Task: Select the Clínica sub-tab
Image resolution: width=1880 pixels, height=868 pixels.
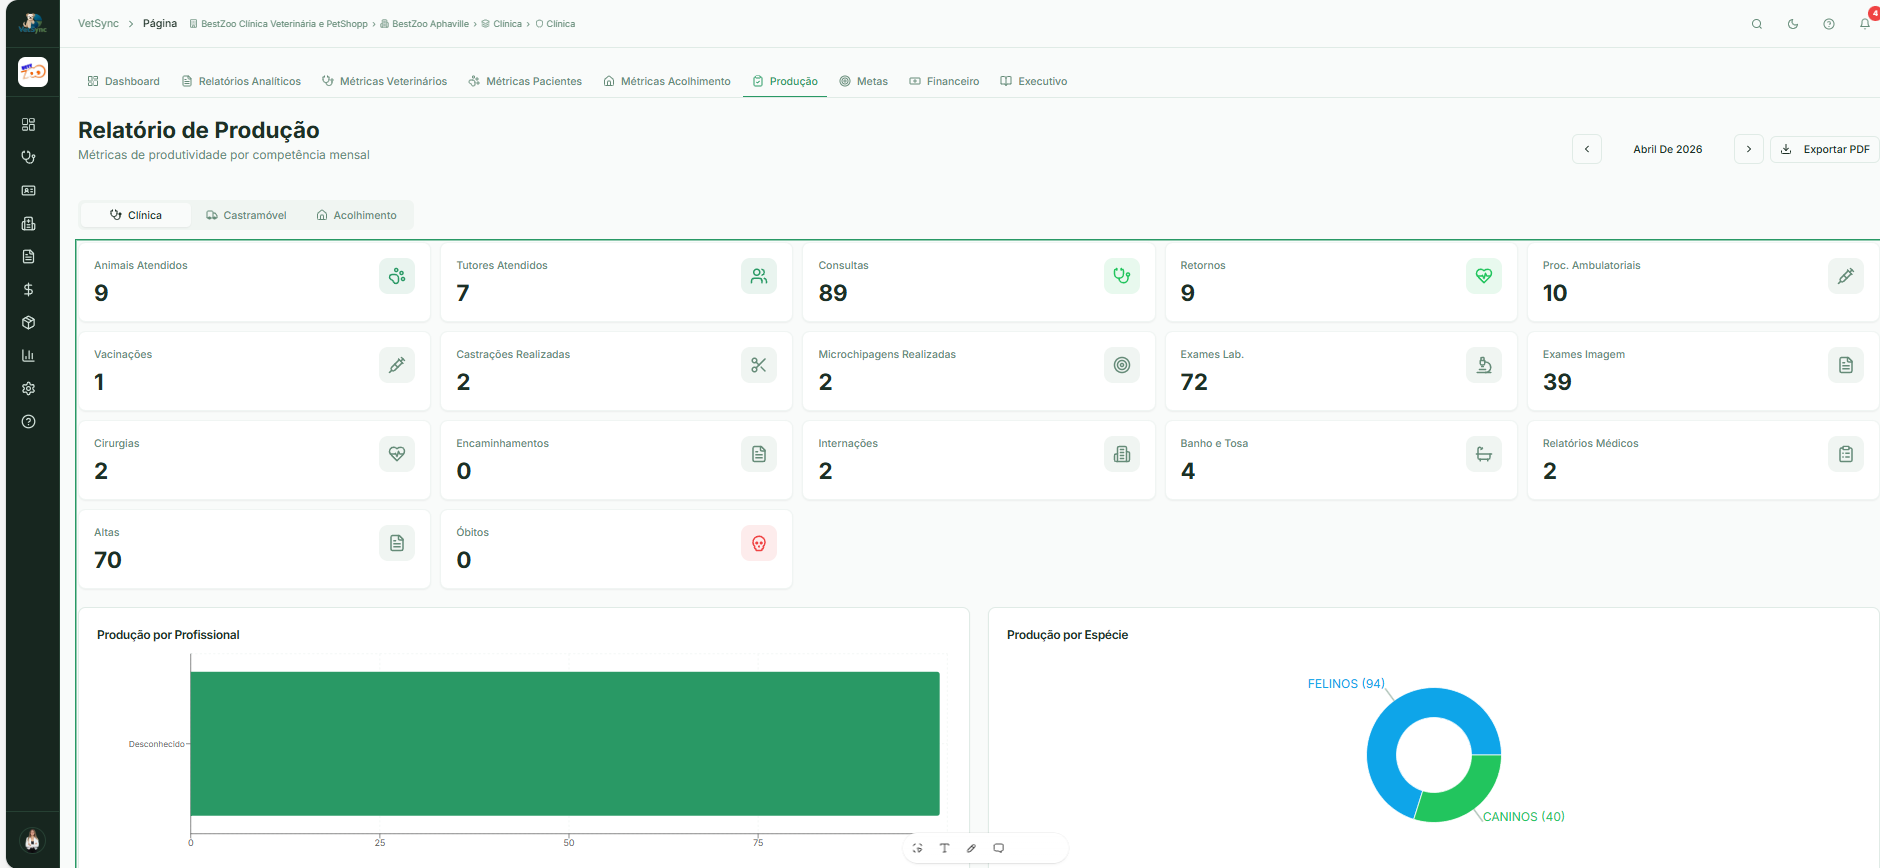Action: [136, 215]
